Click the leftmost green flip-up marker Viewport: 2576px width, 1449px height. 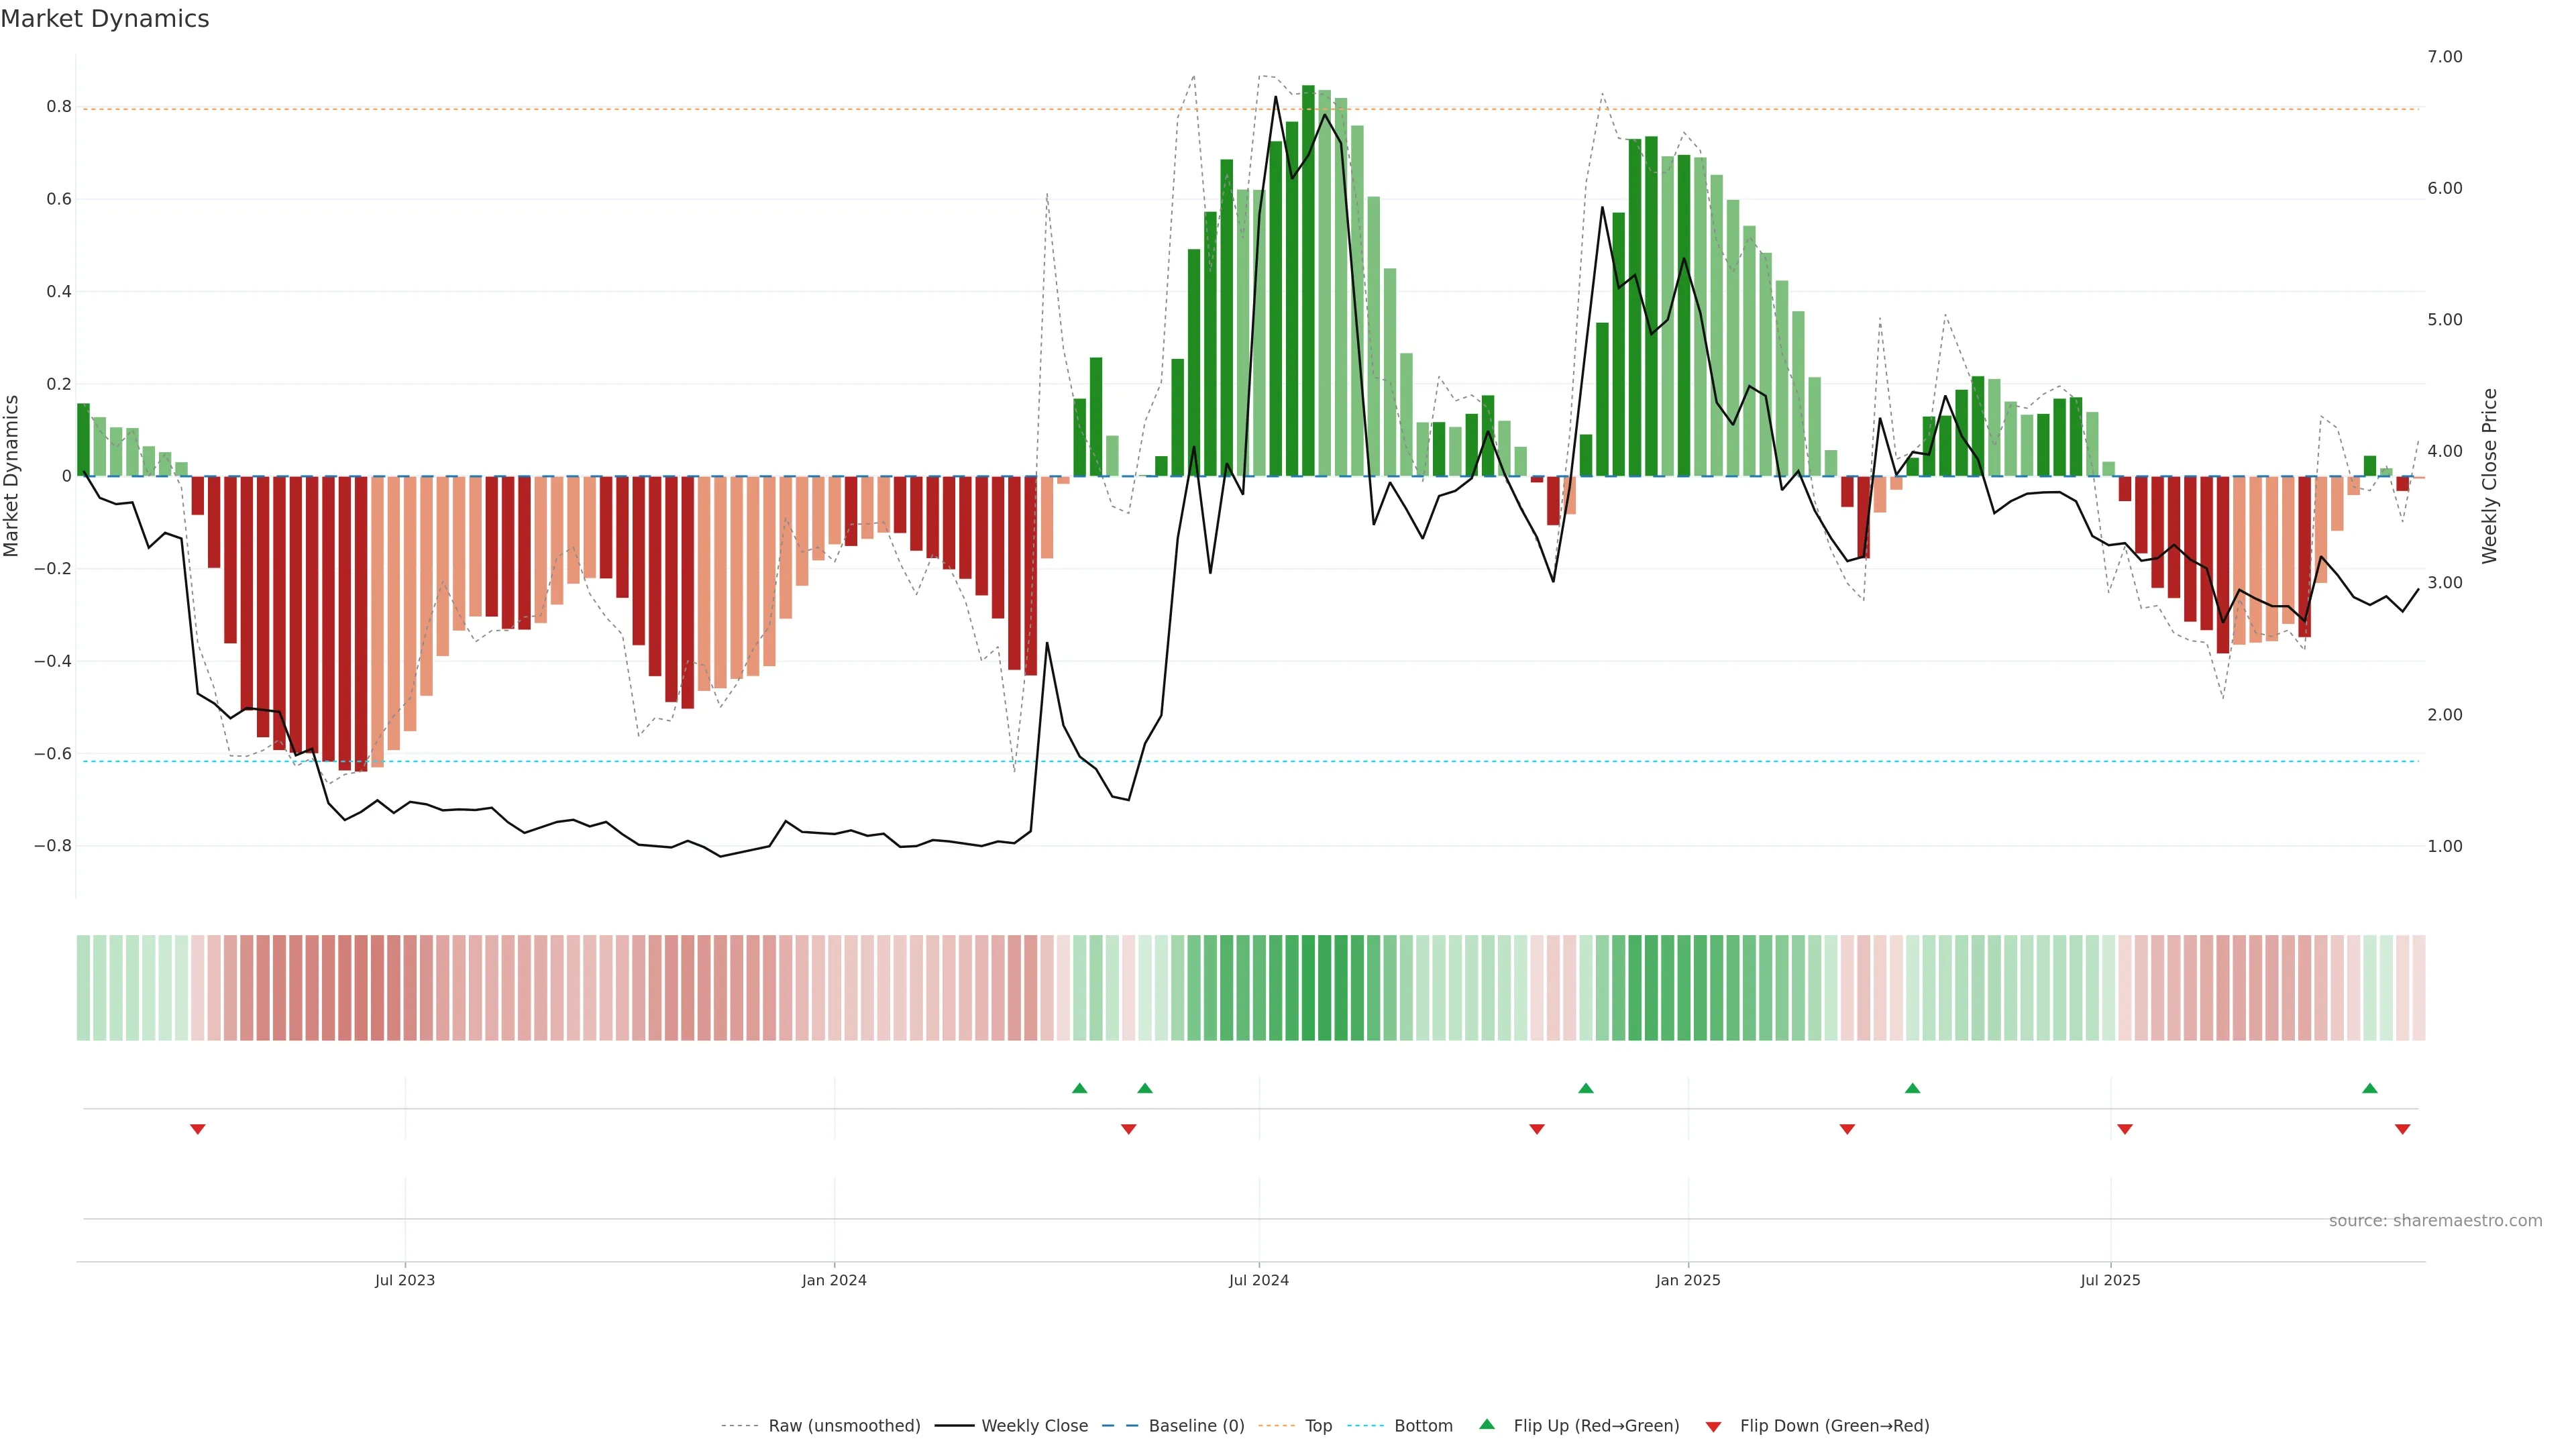point(1079,1088)
